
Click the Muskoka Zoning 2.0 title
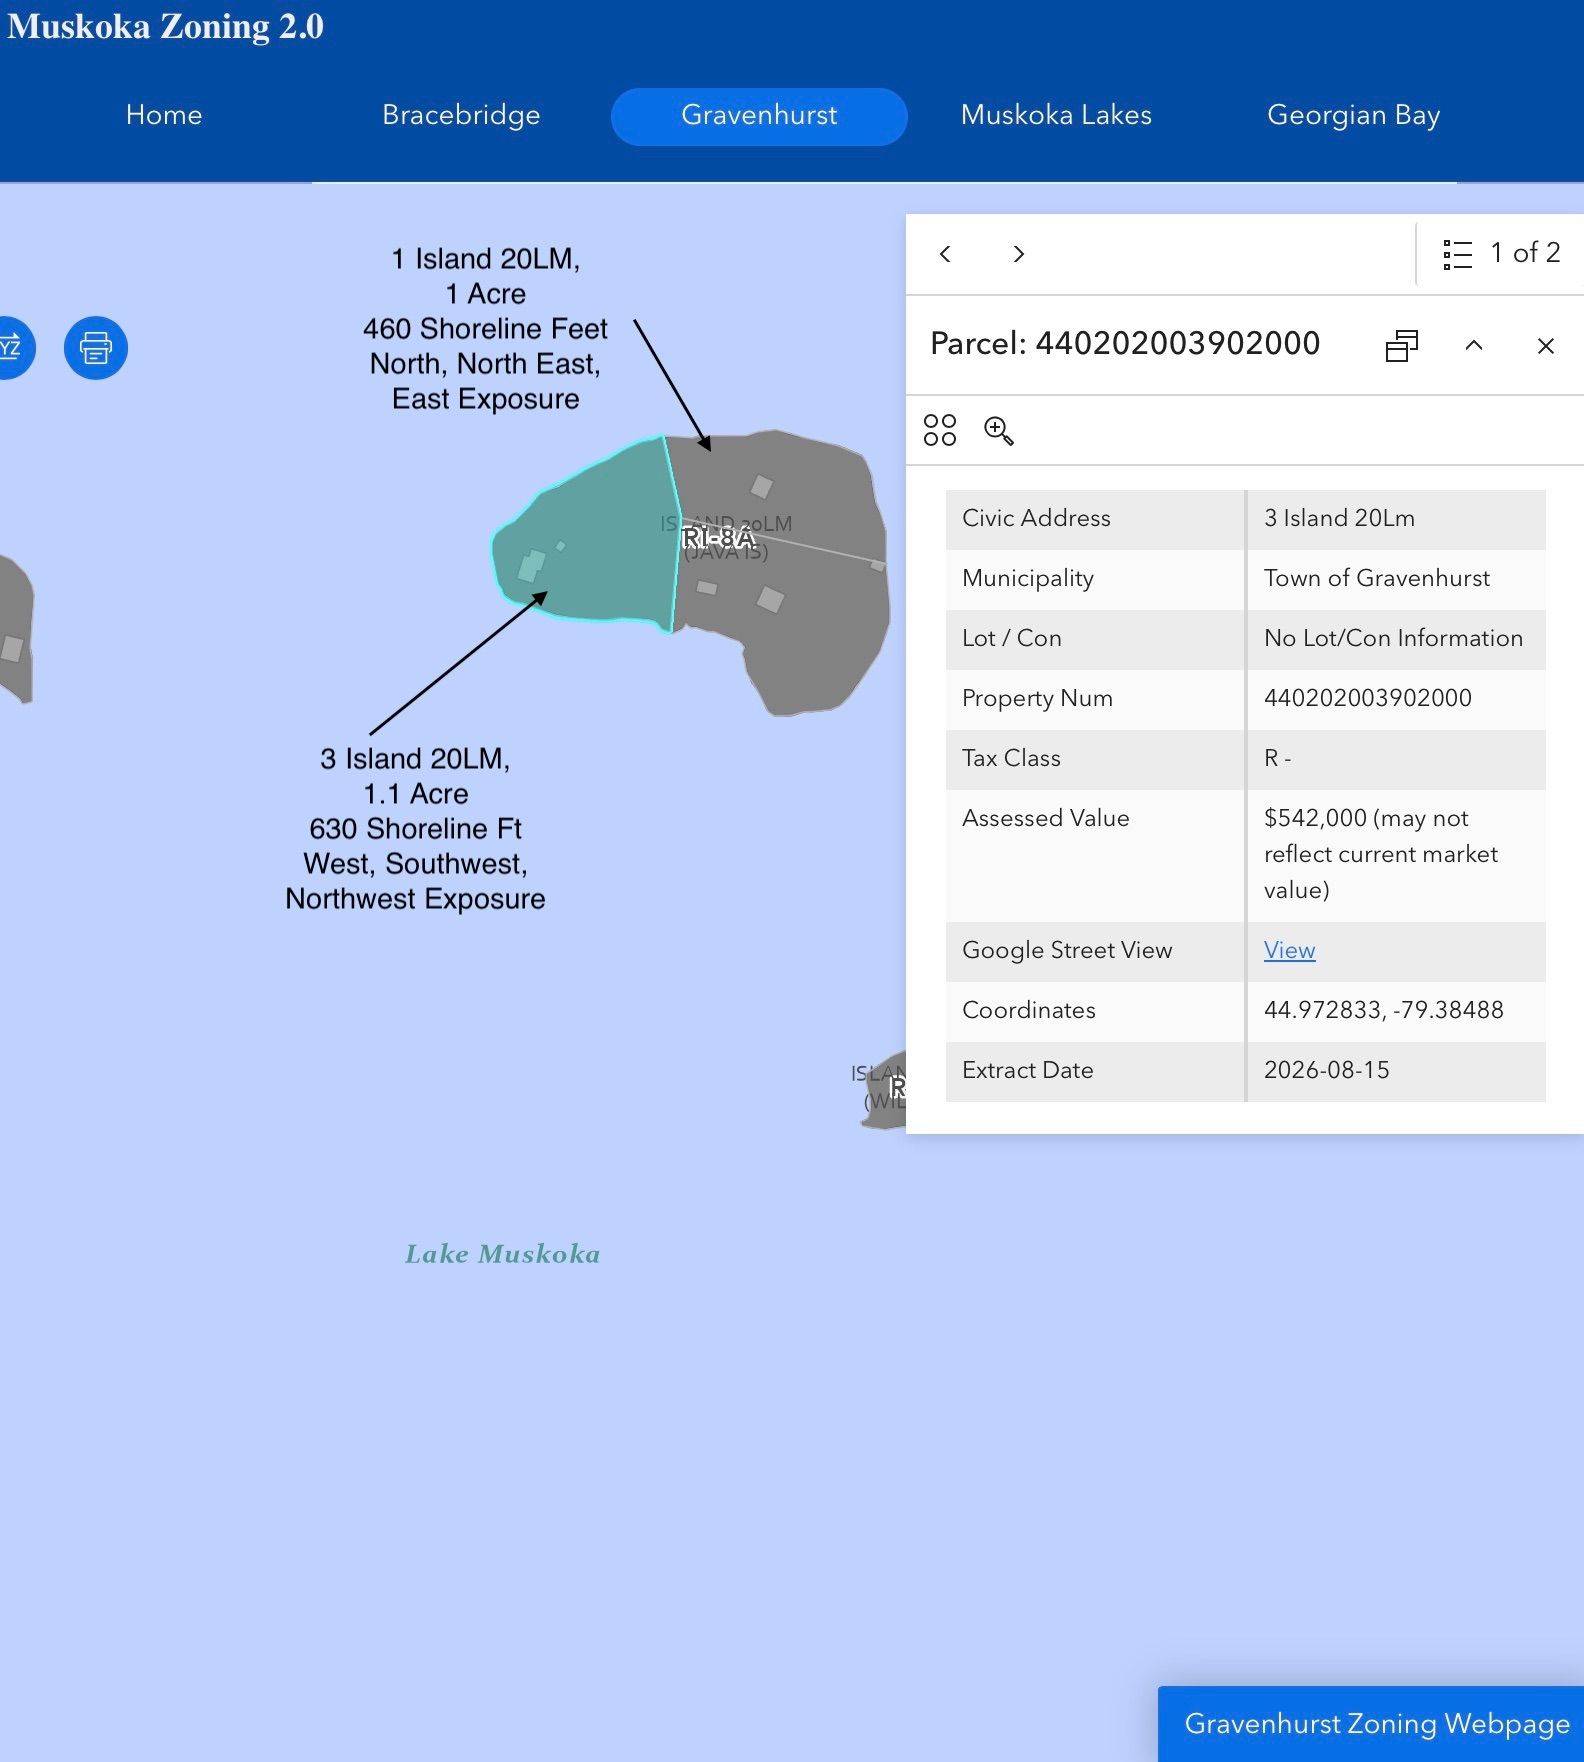pos(165,27)
